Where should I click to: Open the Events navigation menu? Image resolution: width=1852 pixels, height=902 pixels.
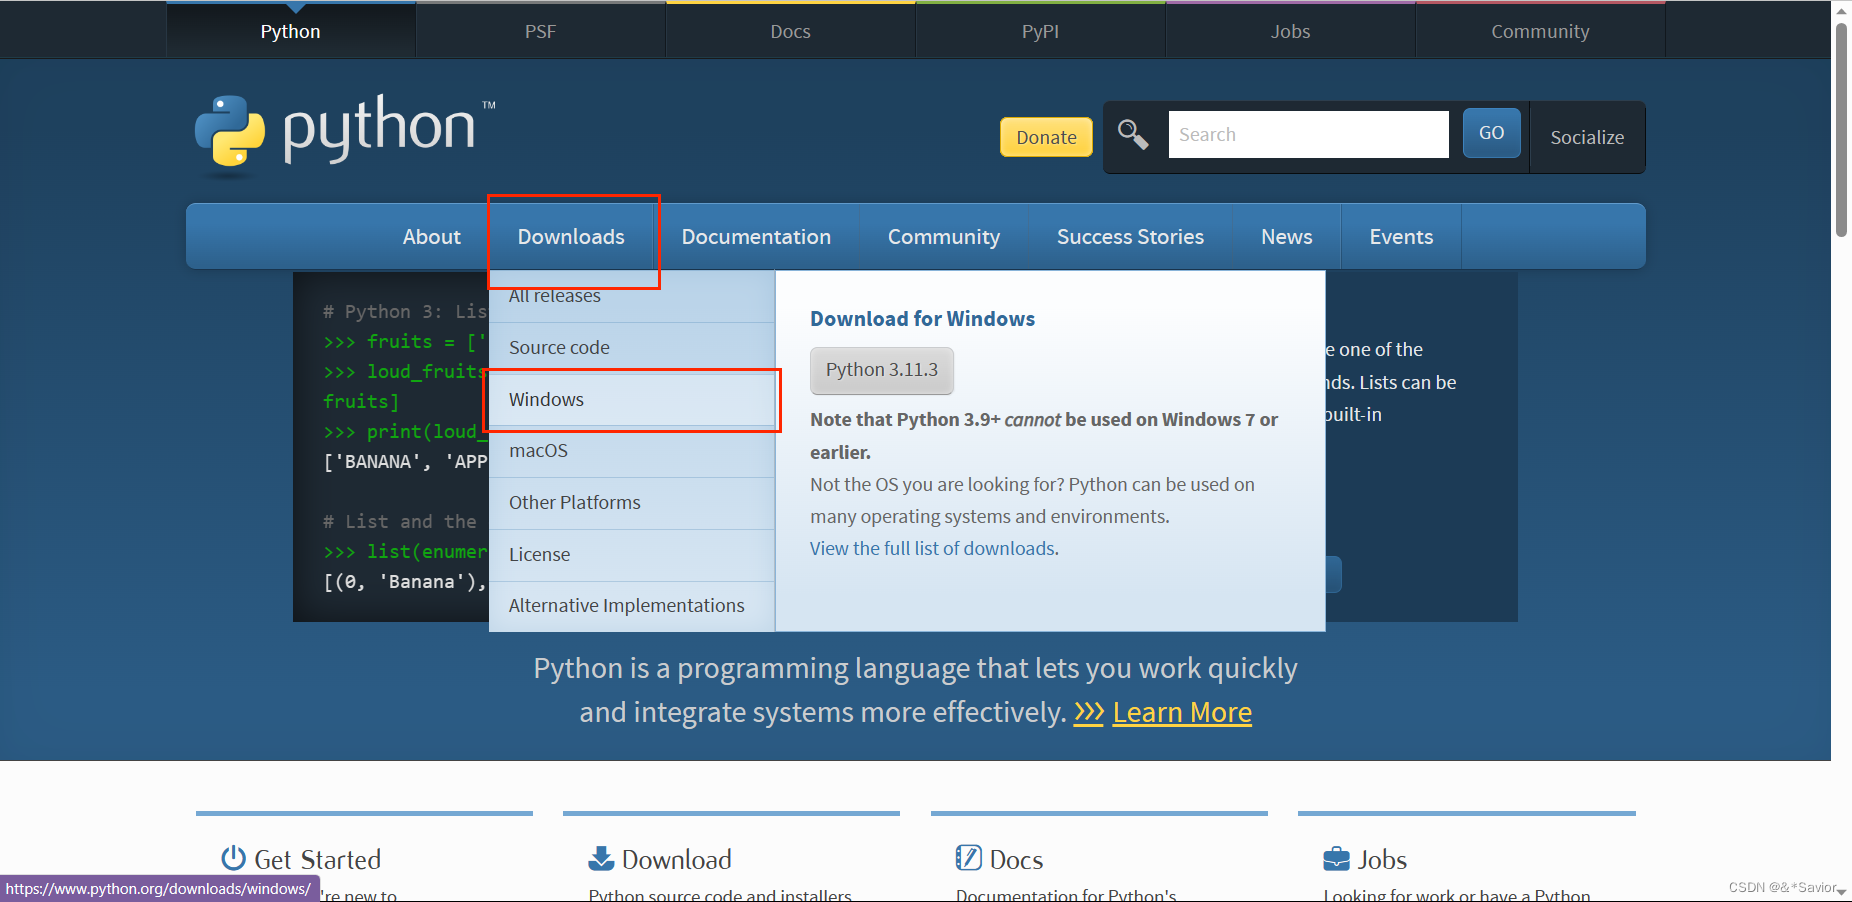coord(1401,237)
